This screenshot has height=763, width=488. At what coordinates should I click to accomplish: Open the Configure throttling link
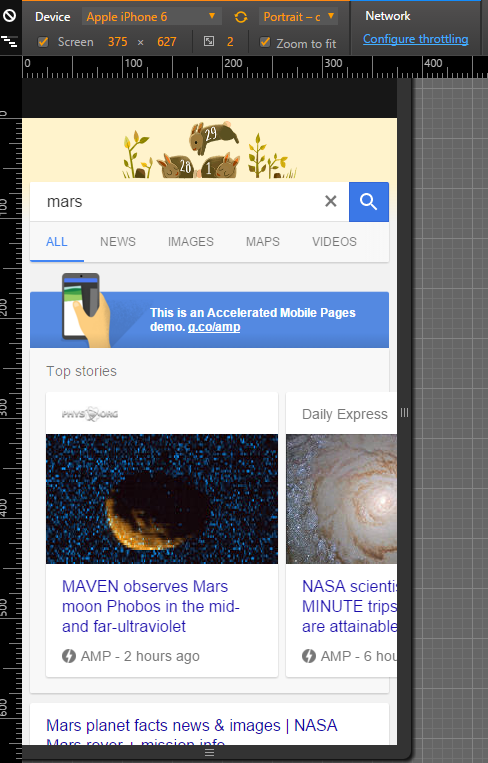tap(416, 39)
